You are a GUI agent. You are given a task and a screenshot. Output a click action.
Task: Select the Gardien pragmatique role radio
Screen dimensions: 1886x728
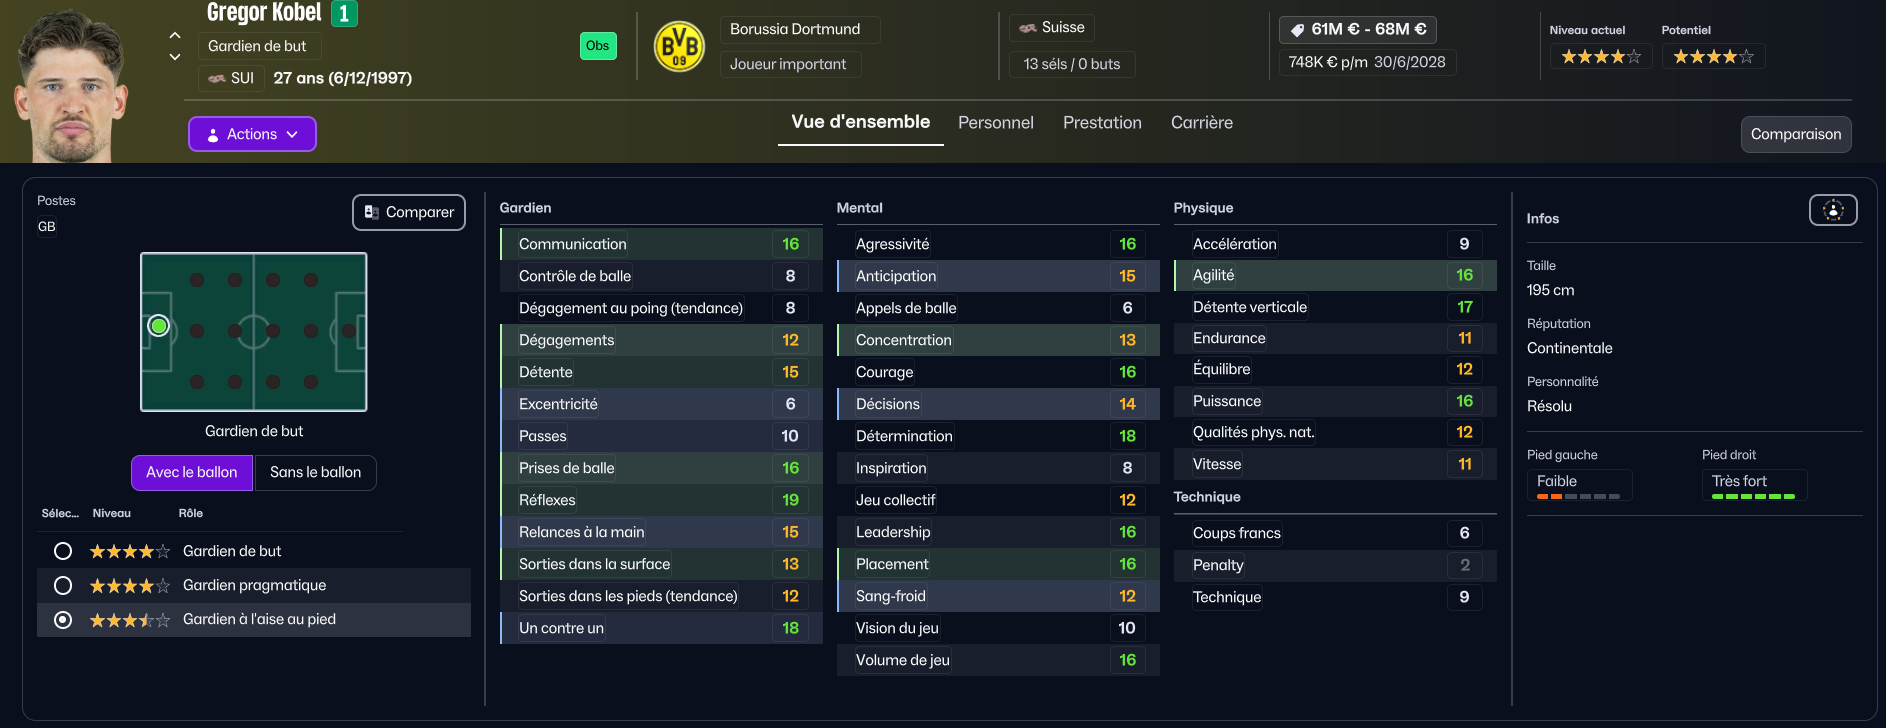tap(63, 585)
